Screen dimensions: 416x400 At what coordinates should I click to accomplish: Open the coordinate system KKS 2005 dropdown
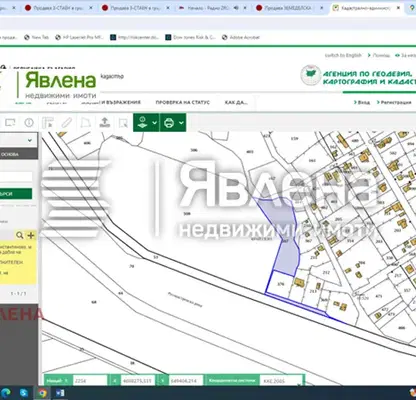point(281,381)
